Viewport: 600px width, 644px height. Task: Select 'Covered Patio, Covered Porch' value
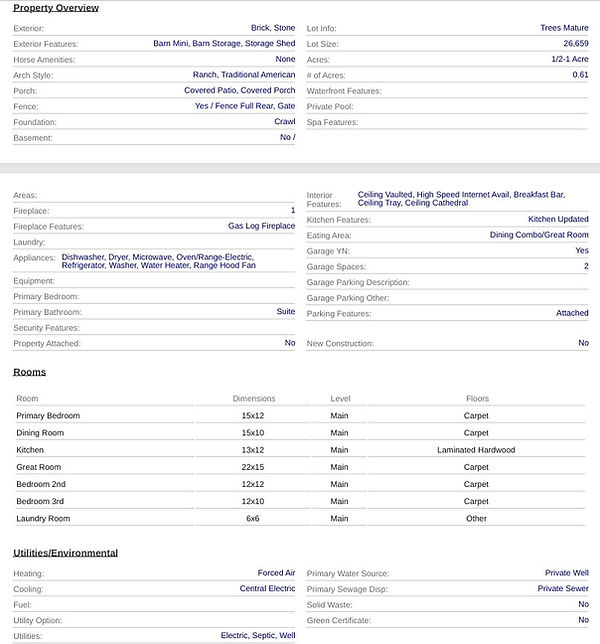pyautogui.click(x=239, y=90)
